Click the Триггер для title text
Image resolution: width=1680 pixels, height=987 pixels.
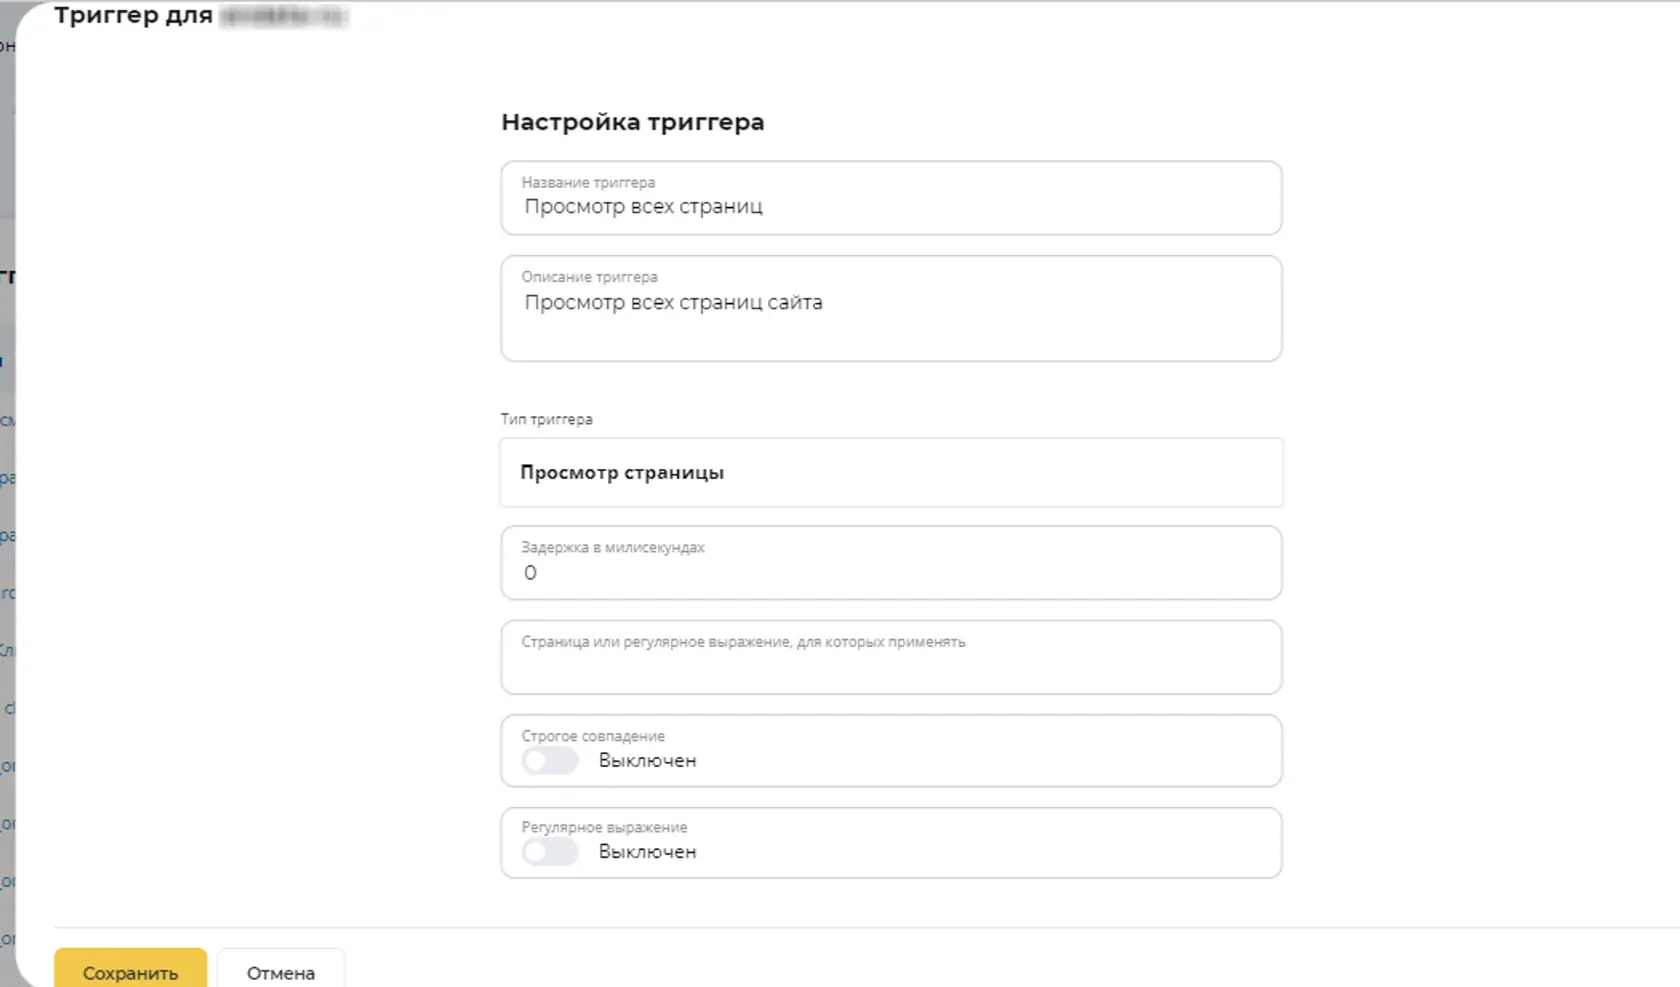133,16
